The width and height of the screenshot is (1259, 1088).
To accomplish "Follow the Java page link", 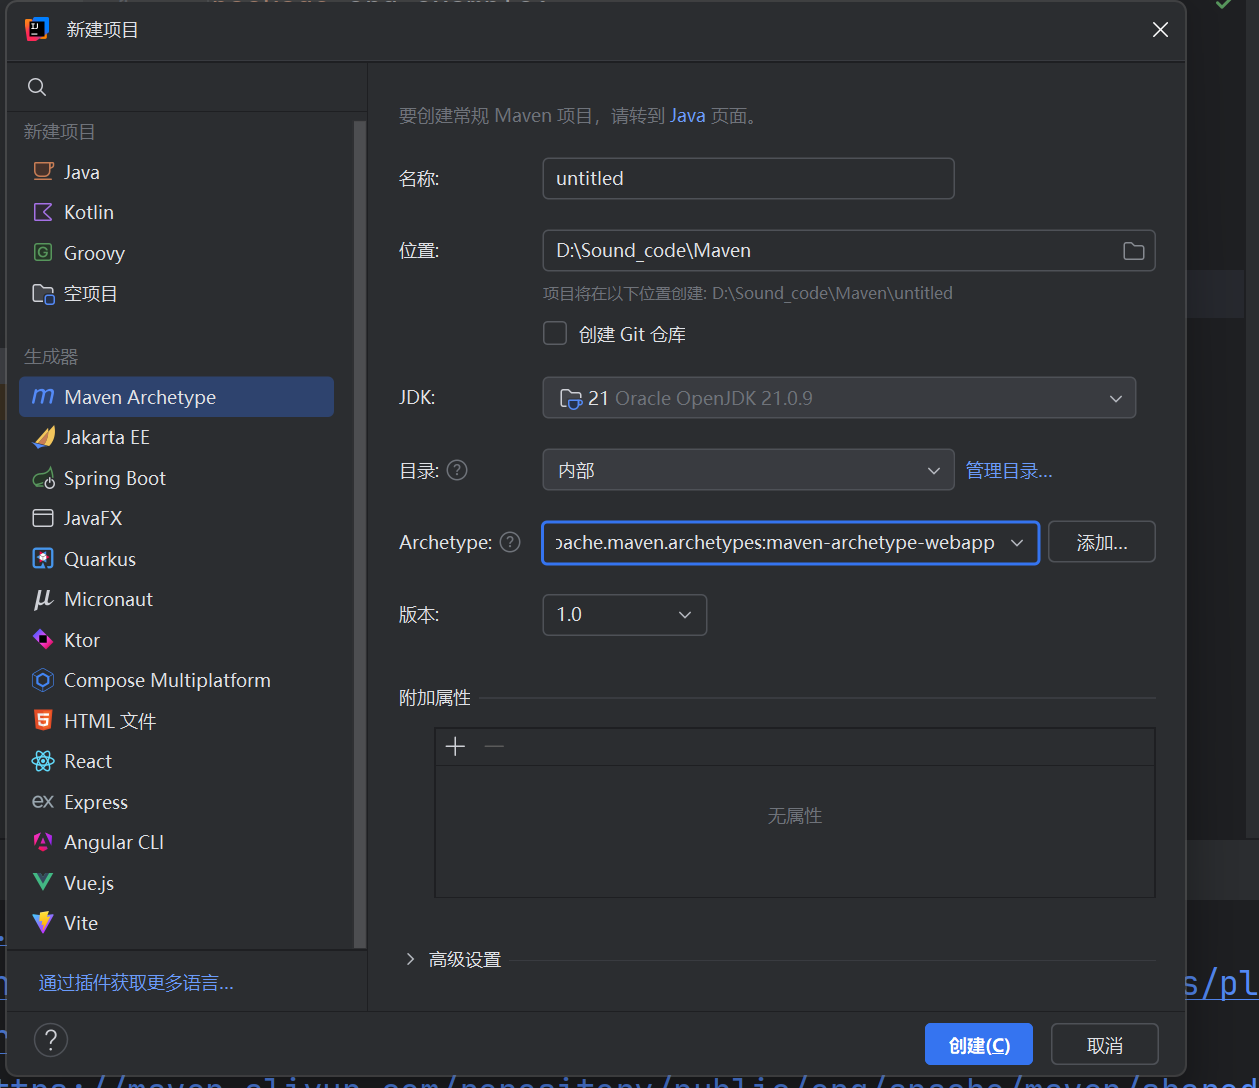I will tap(688, 116).
